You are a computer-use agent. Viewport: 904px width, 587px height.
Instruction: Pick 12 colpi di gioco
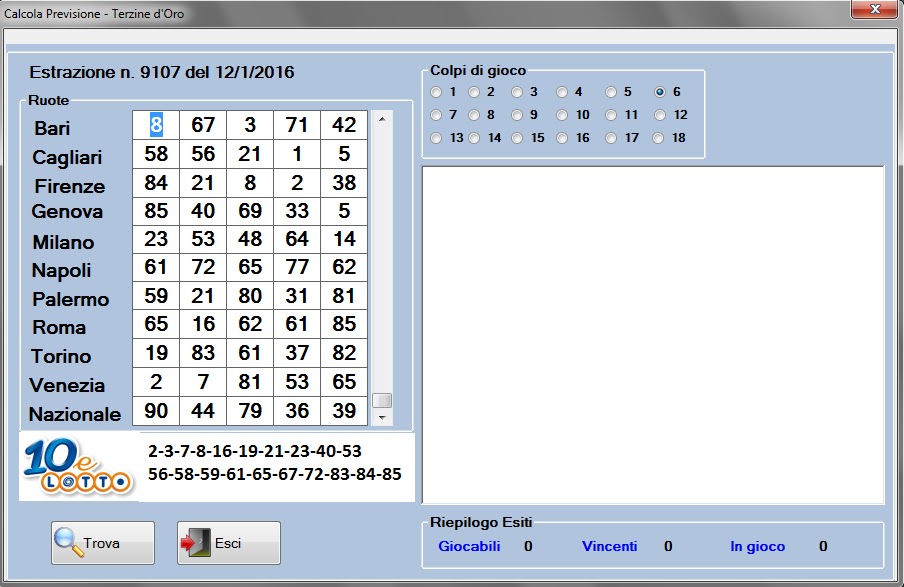pyautogui.click(x=660, y=115)
